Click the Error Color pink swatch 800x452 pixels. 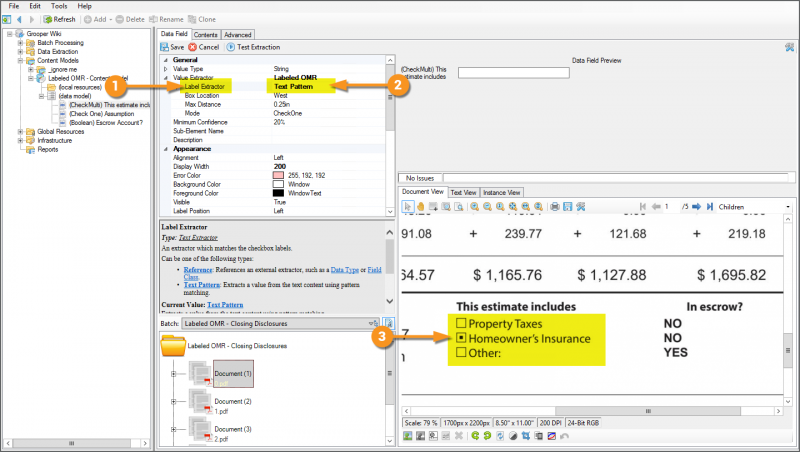pos(280,175)
